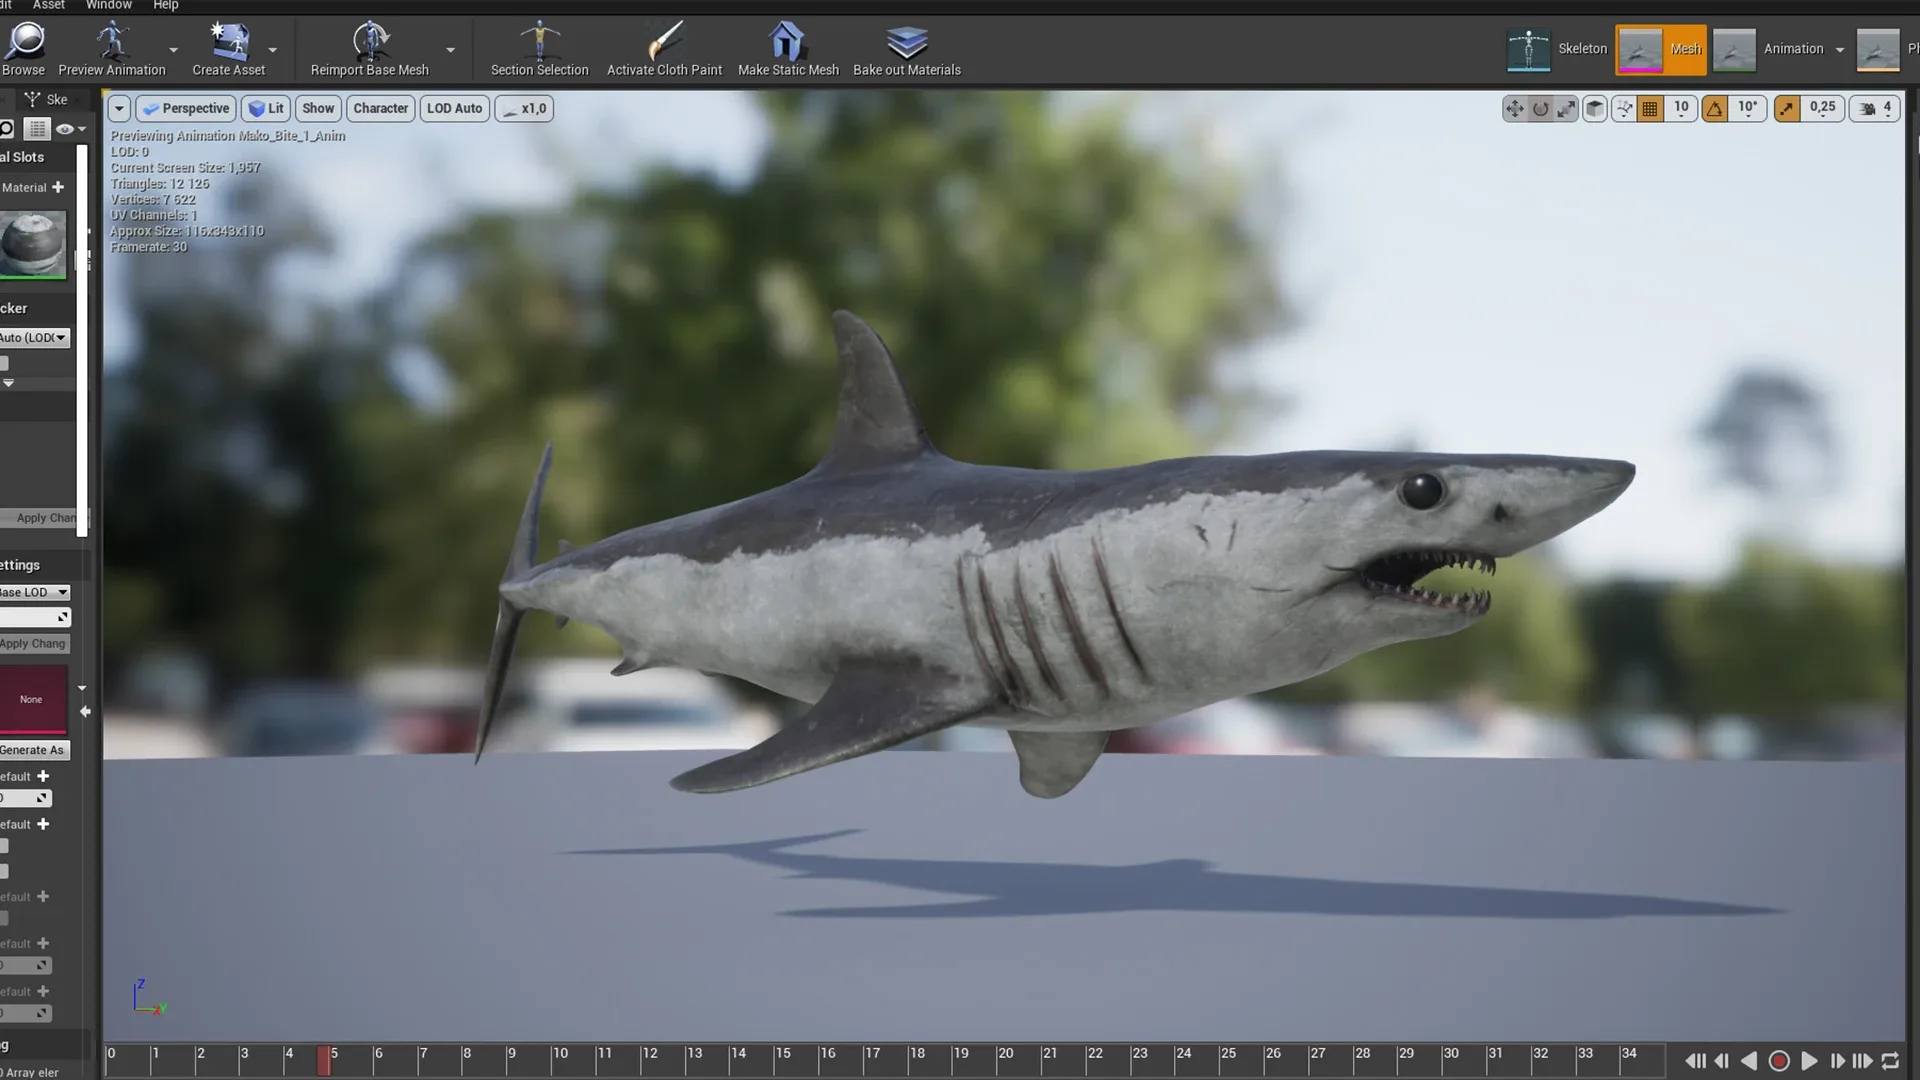Open the LOD Auto dropdown

click(x=454, y=108)
